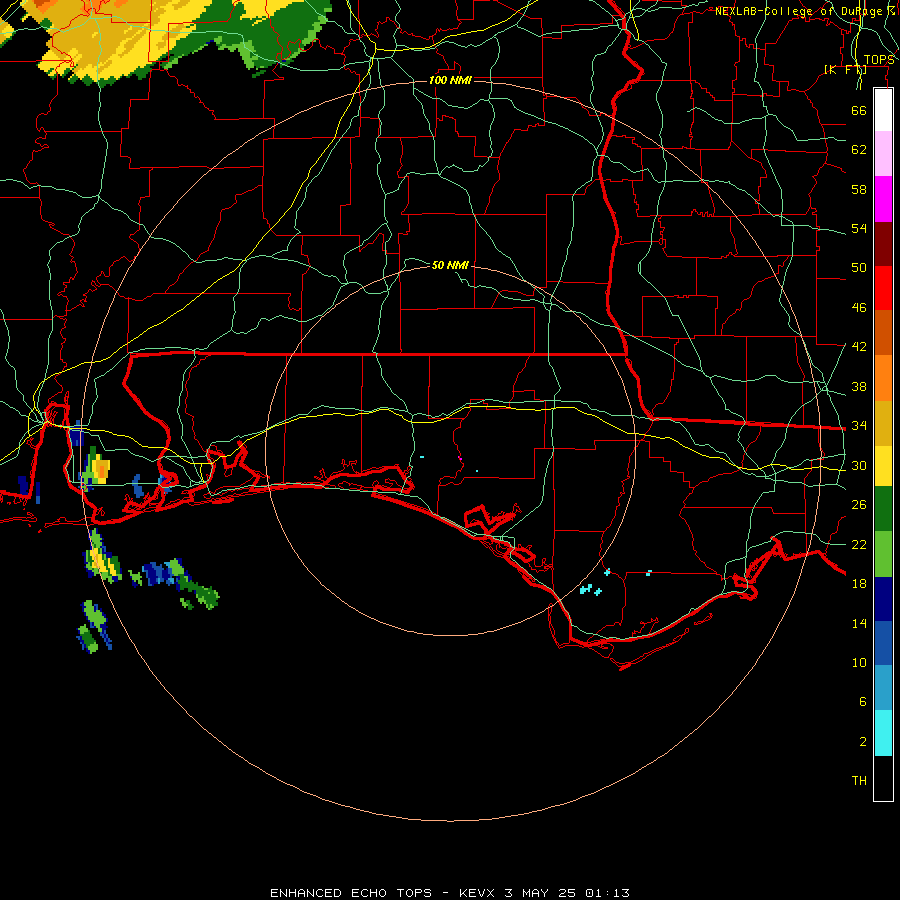The image size is (900, 900).
Task: Click the 01:13 timestamp in the caption
Action: 607,893
